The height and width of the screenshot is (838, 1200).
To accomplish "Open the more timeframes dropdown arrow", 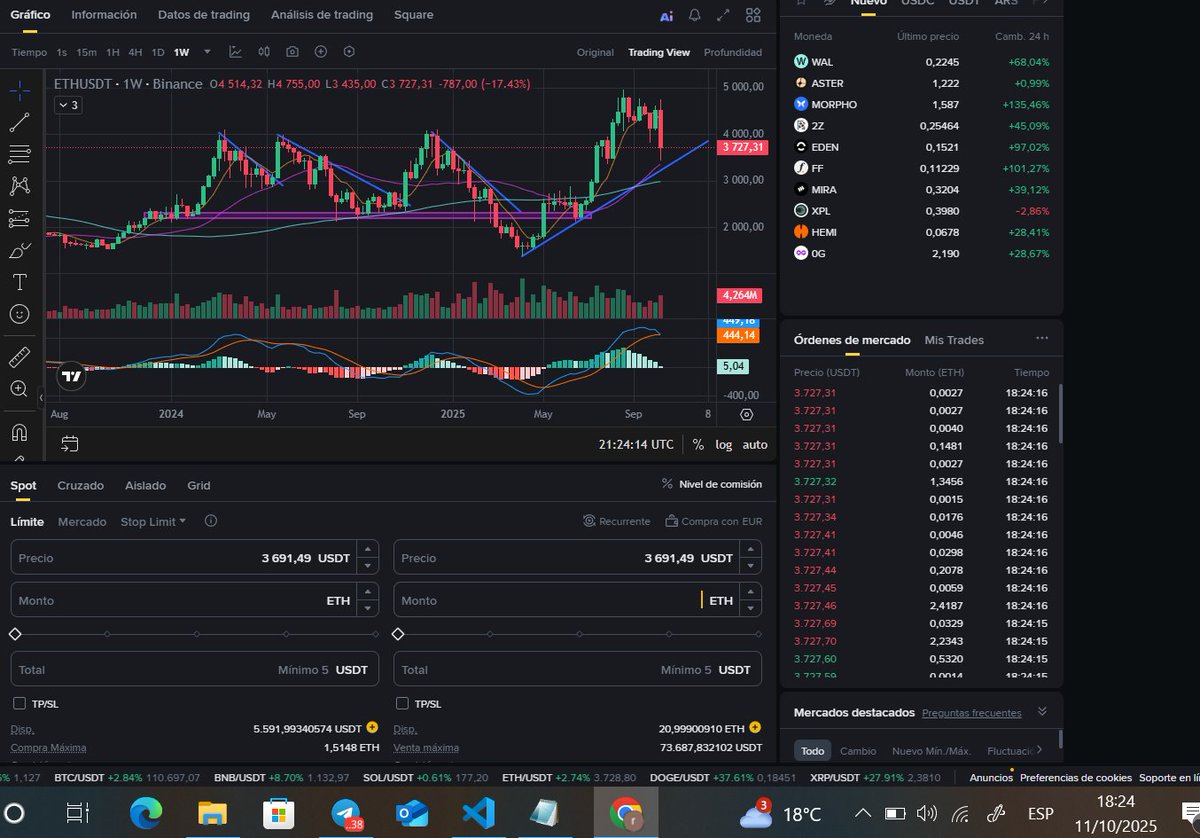I will coord(207,52).
